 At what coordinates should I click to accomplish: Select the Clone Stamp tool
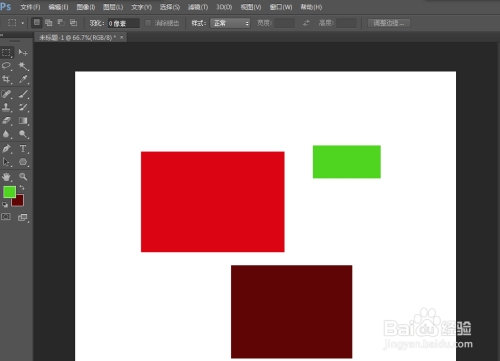click(x=6, y=107)
